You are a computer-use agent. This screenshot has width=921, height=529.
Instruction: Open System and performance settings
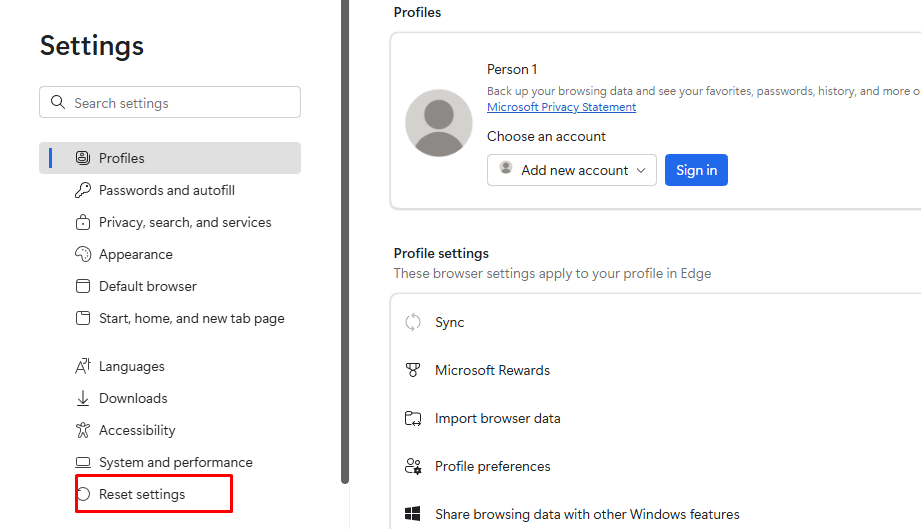(x=175, y=462)
